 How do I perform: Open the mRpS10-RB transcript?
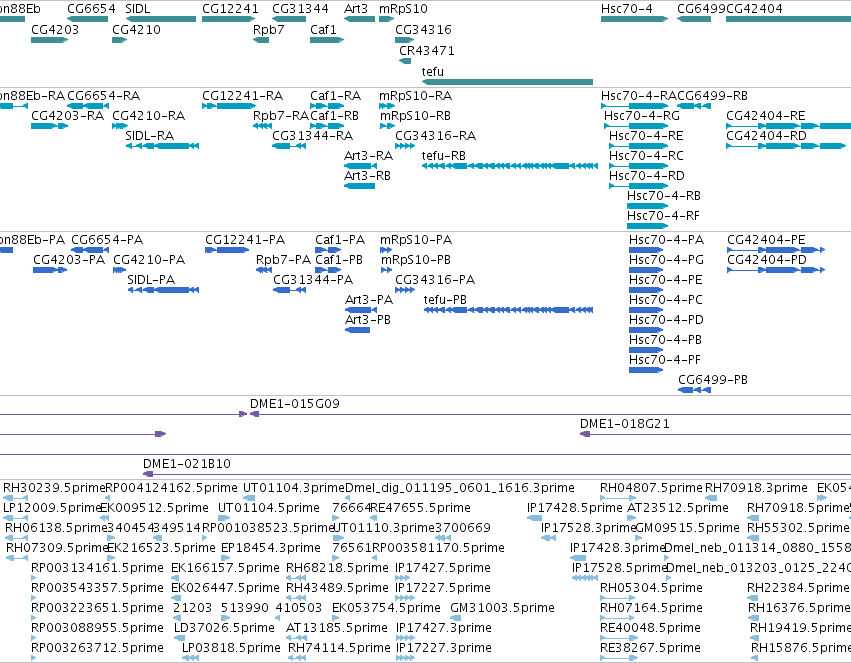coord(387,126)
